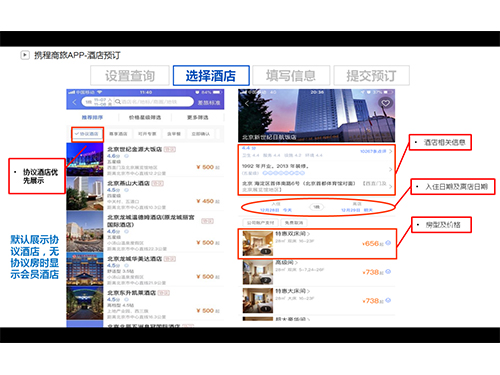Click the search magnifier icon

pyautogui.click(x=118, y=102)
